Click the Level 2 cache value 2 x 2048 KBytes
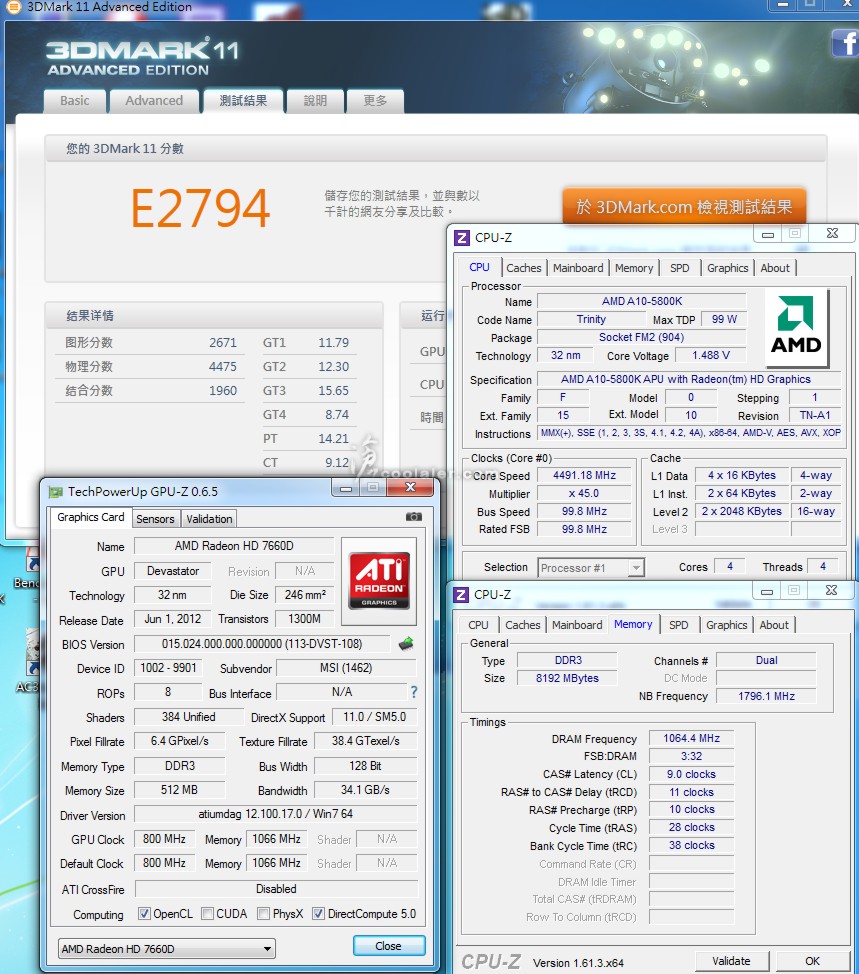Viewport: 859px width, 974px height. (x=742, y=511)
